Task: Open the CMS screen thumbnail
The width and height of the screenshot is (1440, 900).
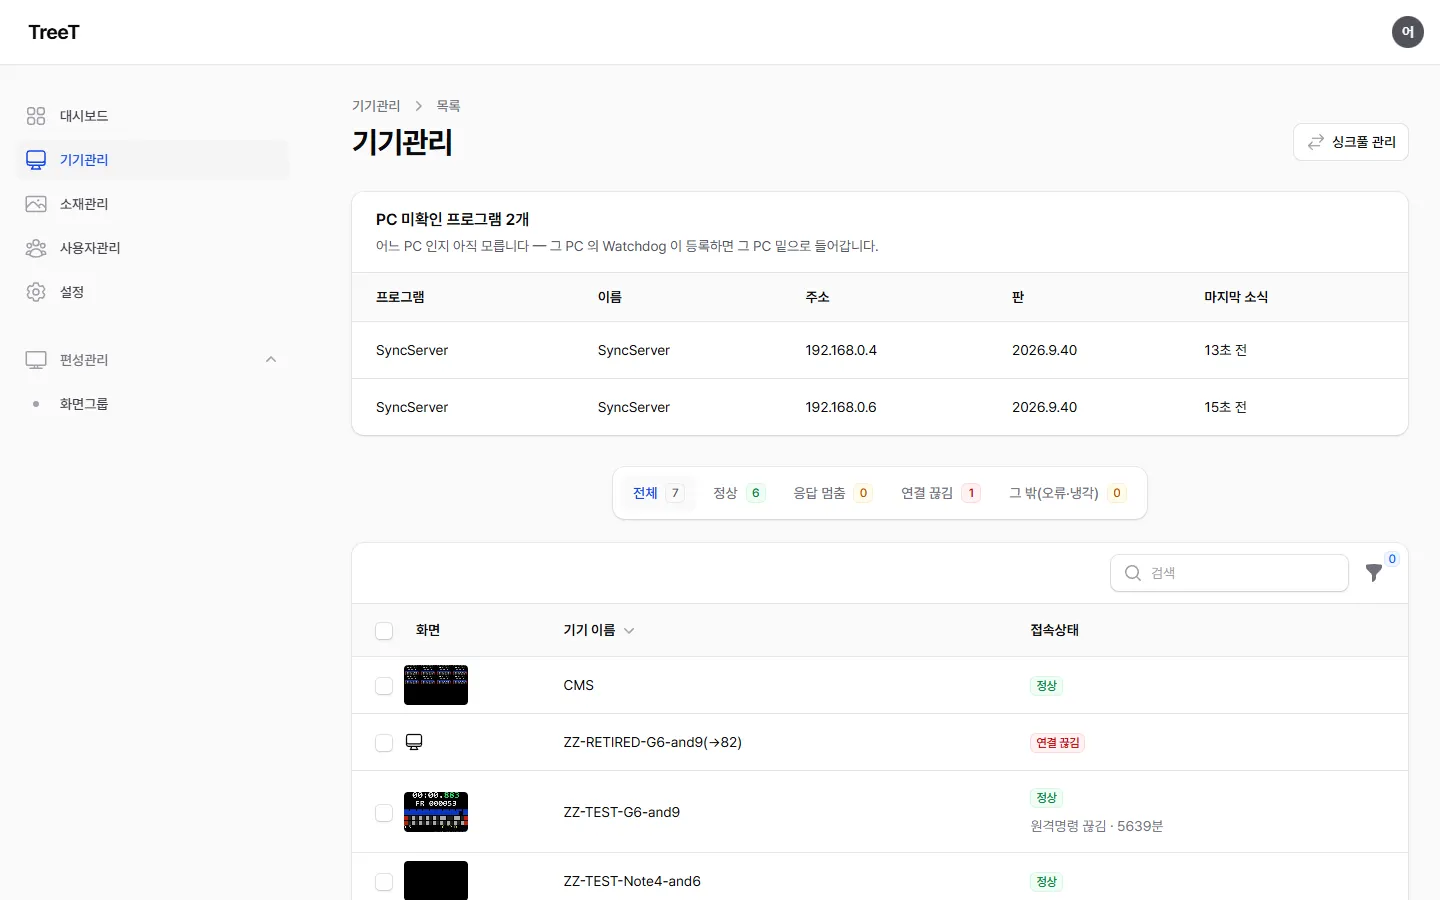Action: point(436,685)
